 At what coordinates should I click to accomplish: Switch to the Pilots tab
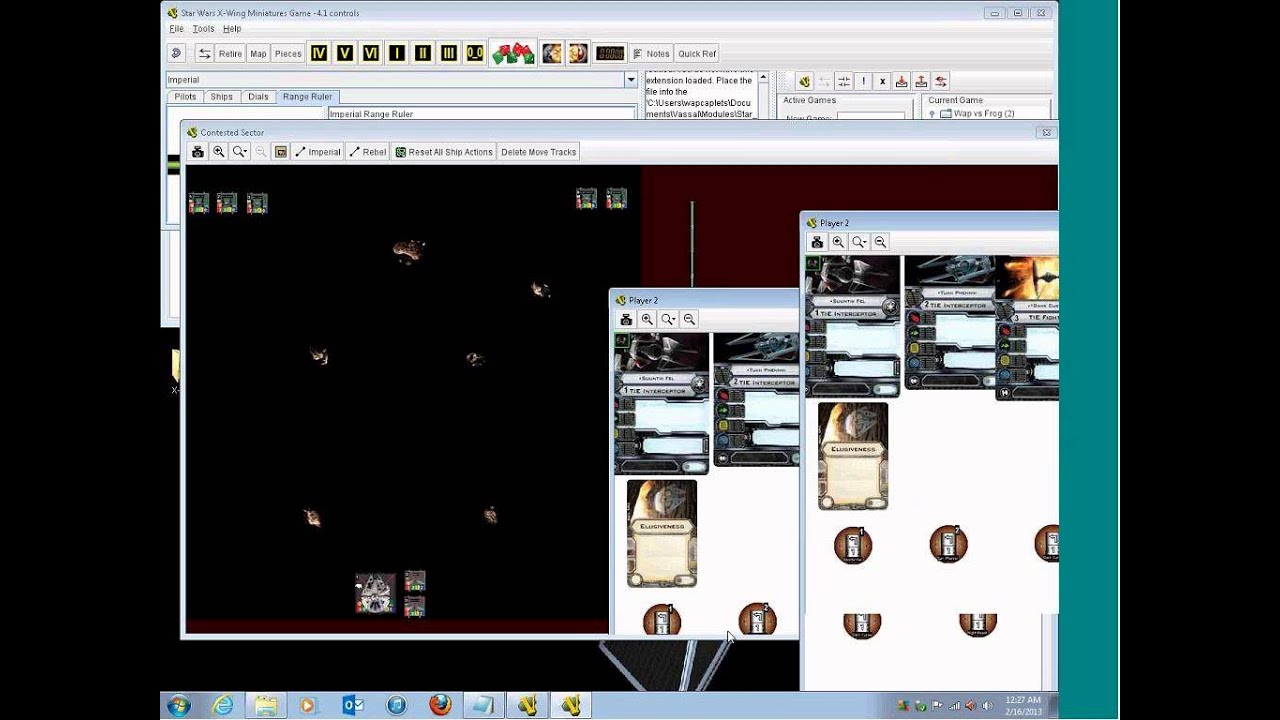pyautogui.click(x=185, y=97)
